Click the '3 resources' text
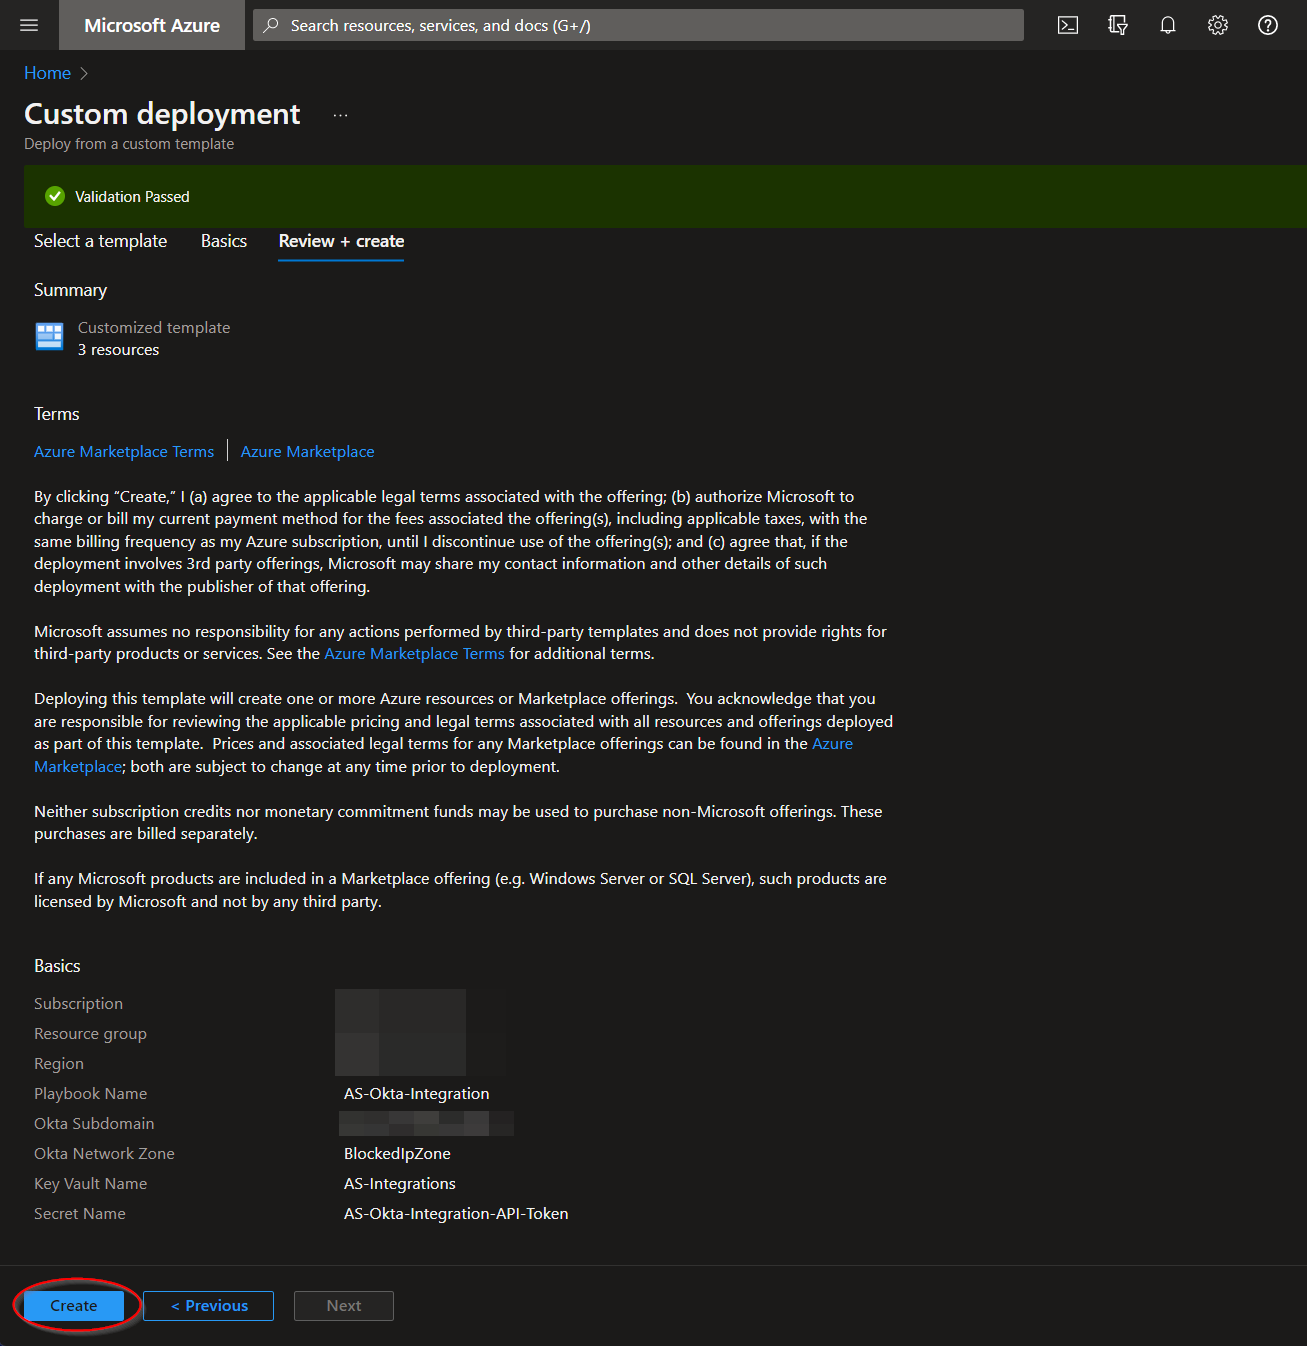The height and width of the screenshot is (1346, 1307). tap(118, 350)
